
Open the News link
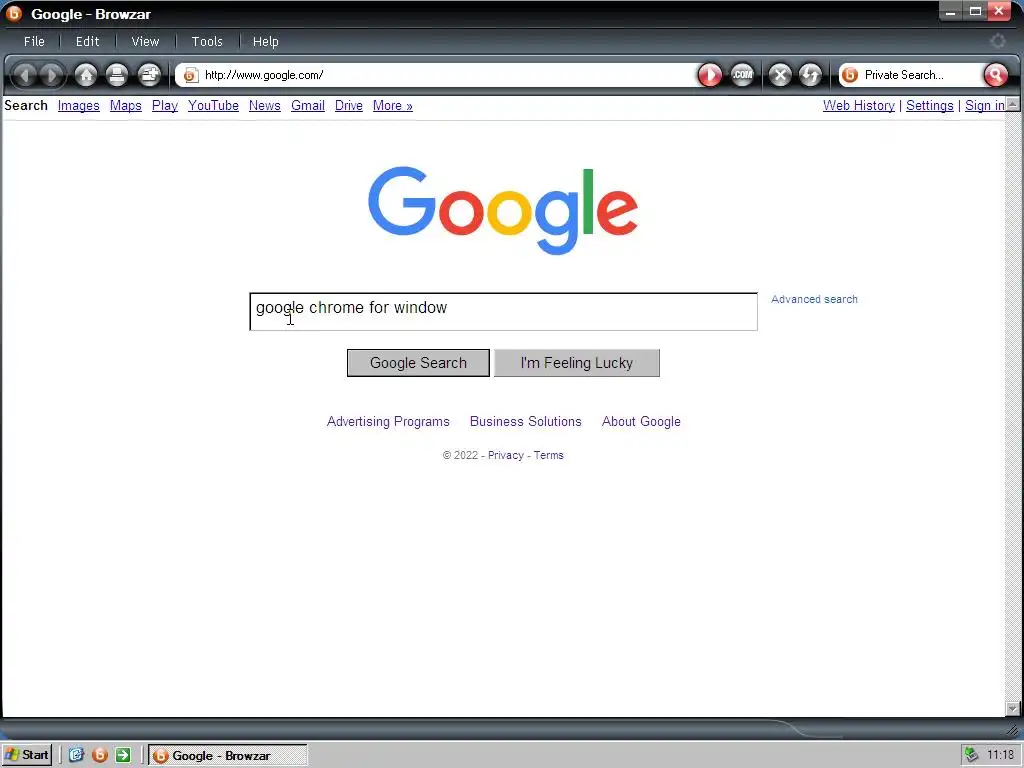(264, 106)
